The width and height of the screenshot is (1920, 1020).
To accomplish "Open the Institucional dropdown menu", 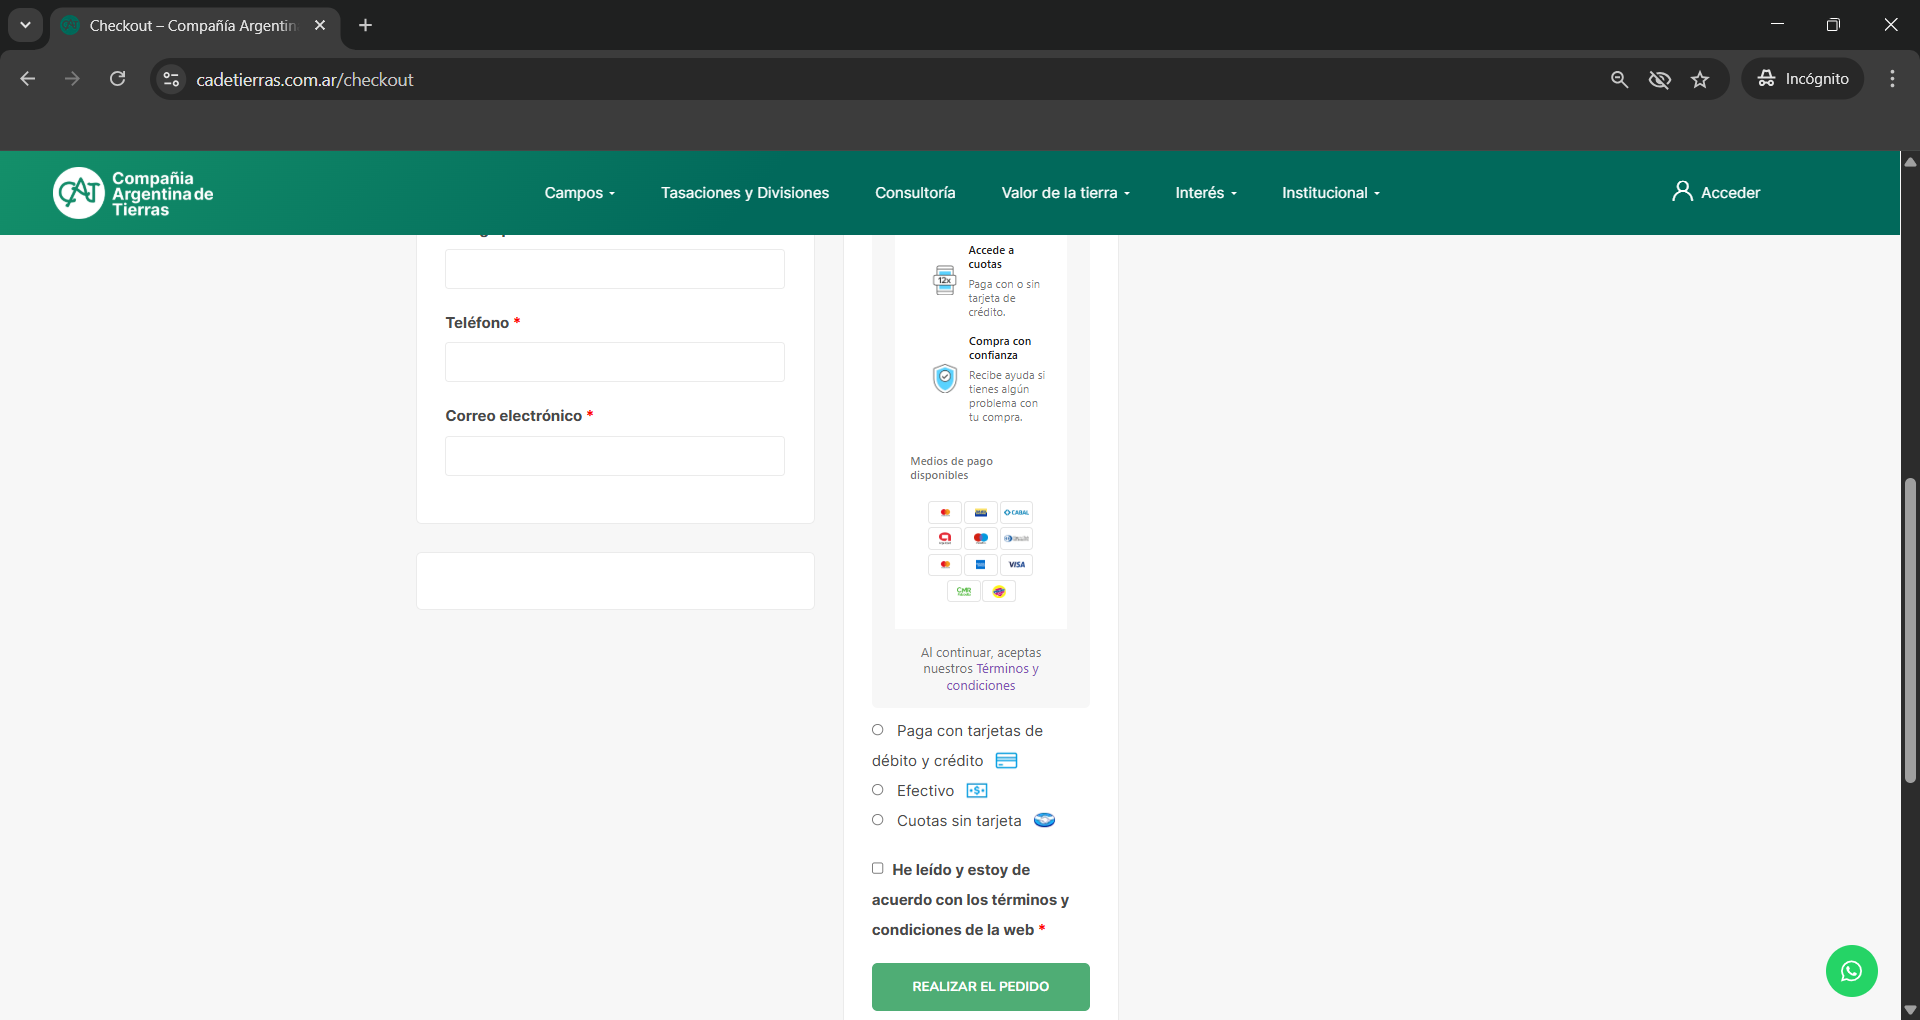I will coord(1330,193).
